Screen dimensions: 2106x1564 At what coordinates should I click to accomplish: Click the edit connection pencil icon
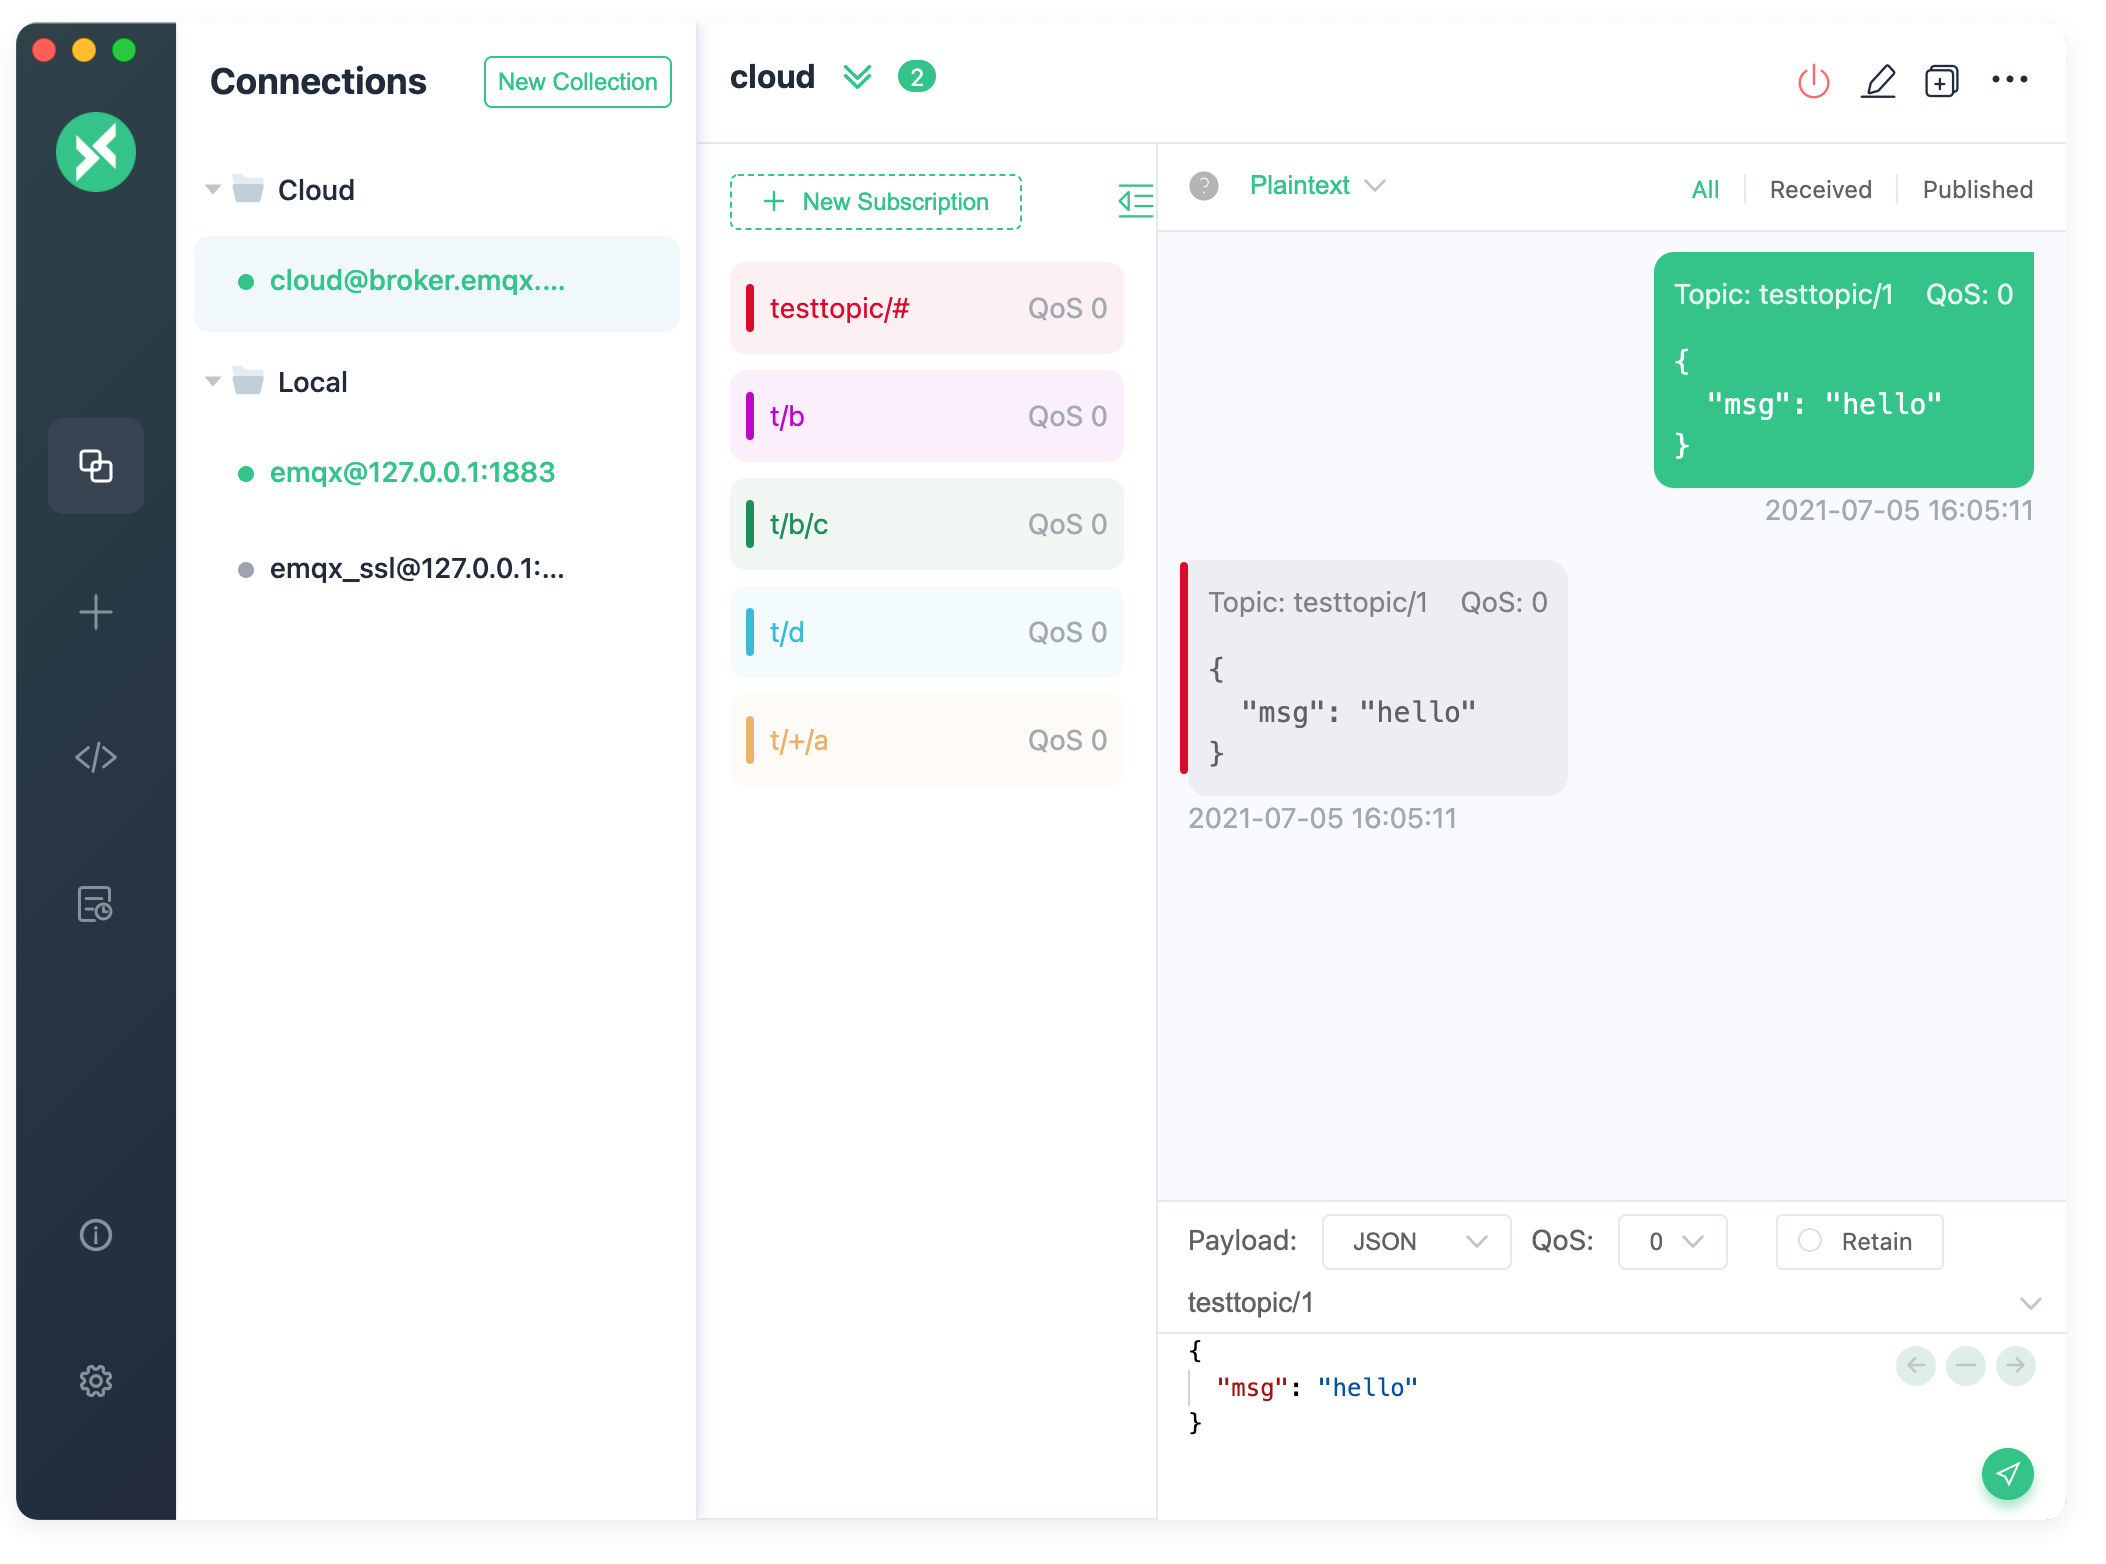coord(1879,77)
